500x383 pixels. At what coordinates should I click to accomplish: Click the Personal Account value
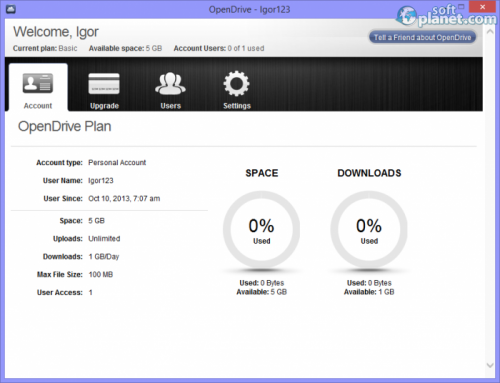tap(117, 163)
